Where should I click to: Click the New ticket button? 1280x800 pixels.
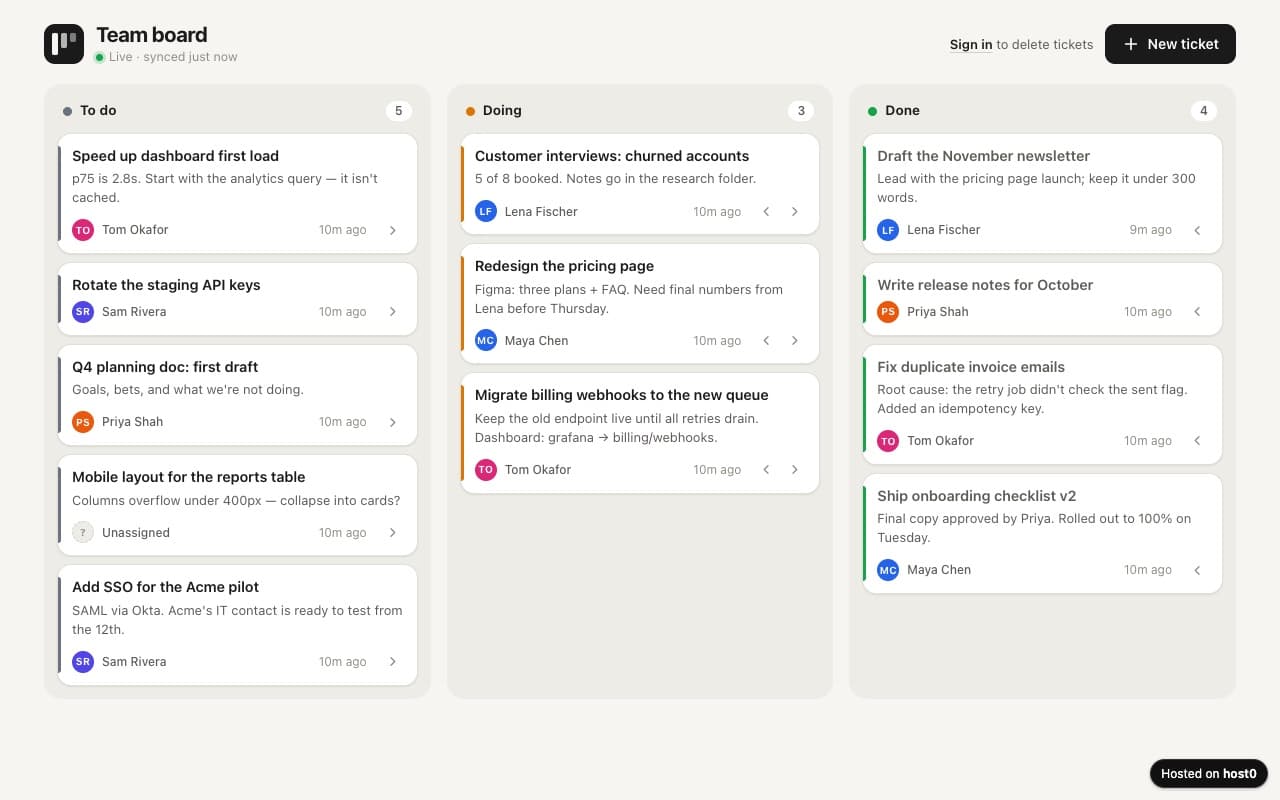coord(1170,44)
